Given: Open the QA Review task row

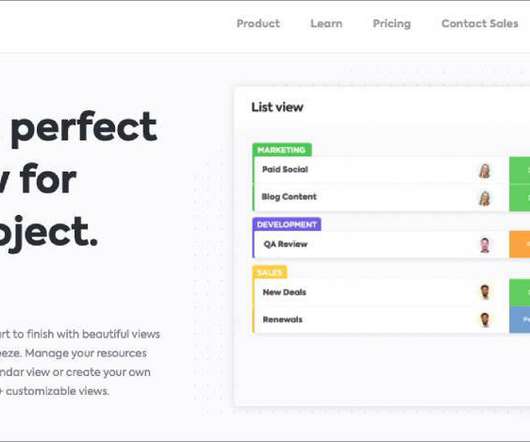Looking at the screenshot, I should click(x=379, y=245).
